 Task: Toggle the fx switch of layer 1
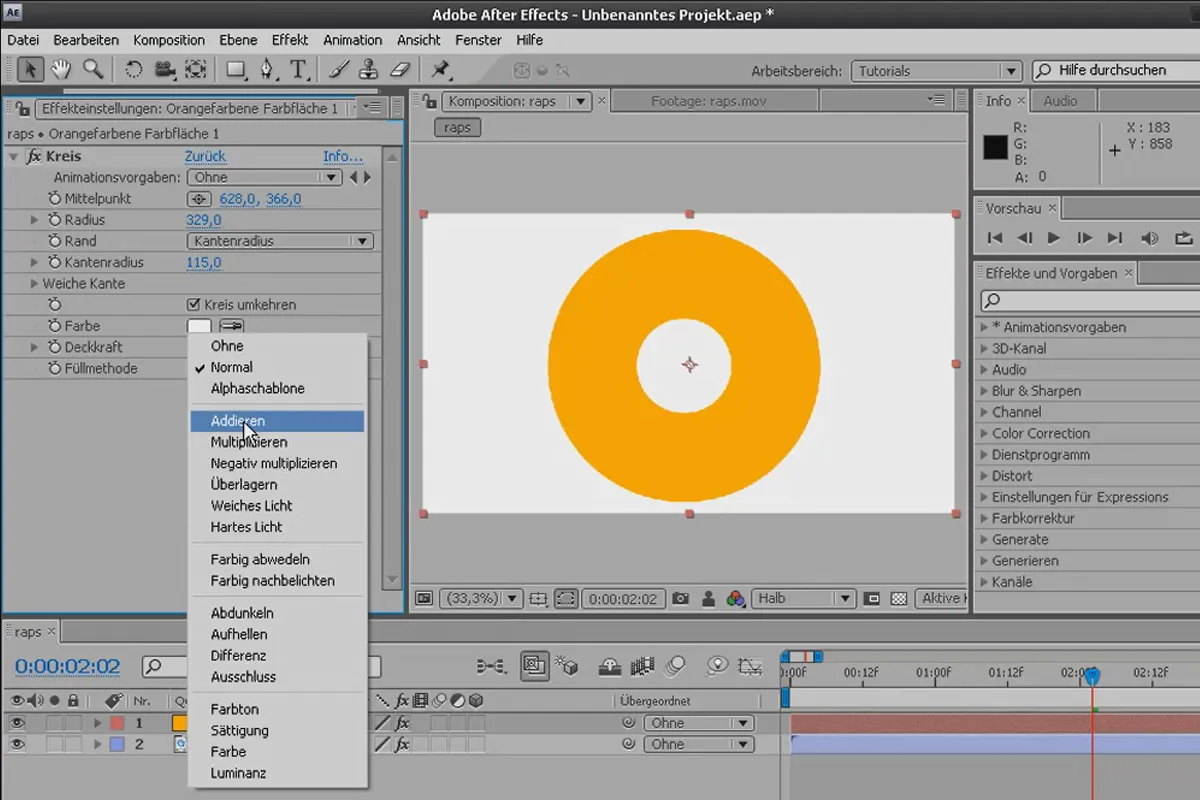pos(402,723)
